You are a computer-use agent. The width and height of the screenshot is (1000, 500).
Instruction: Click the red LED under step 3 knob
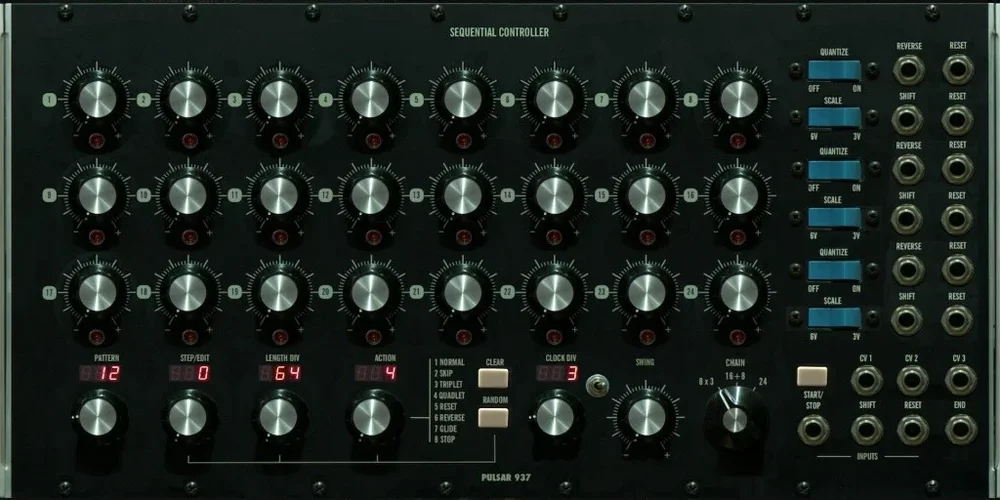(280, 141)
